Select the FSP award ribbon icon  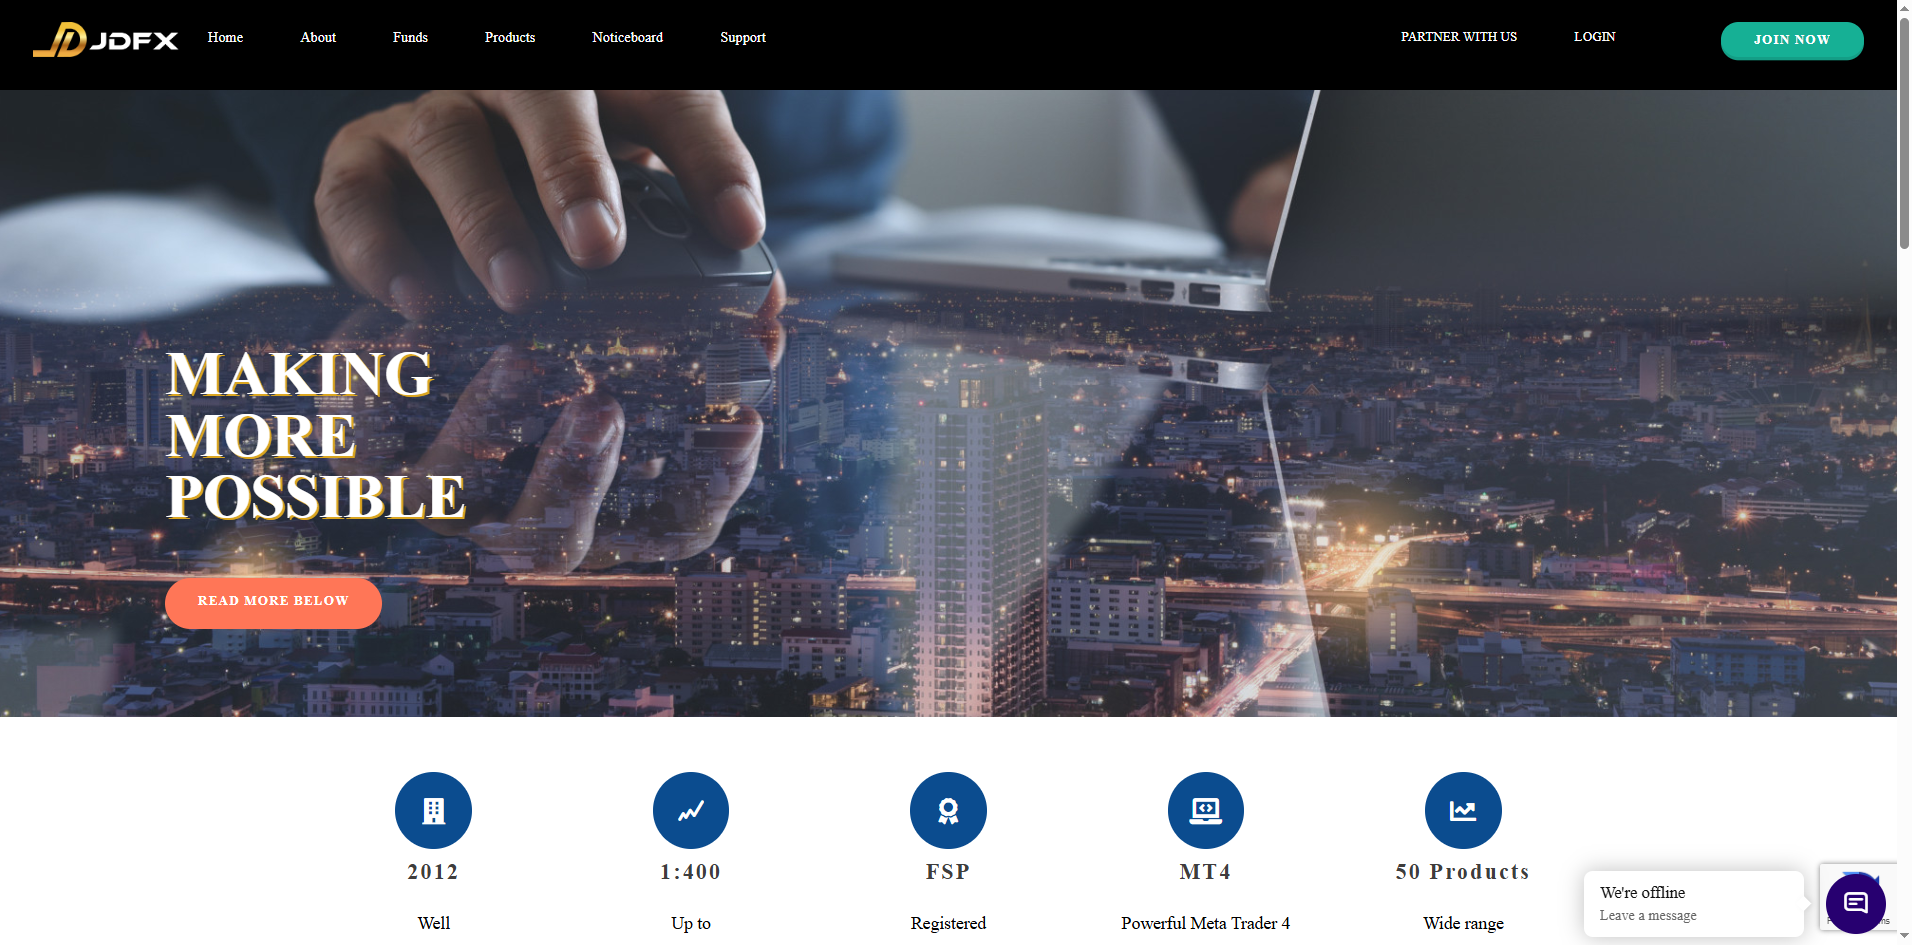(x=948, y=810)
